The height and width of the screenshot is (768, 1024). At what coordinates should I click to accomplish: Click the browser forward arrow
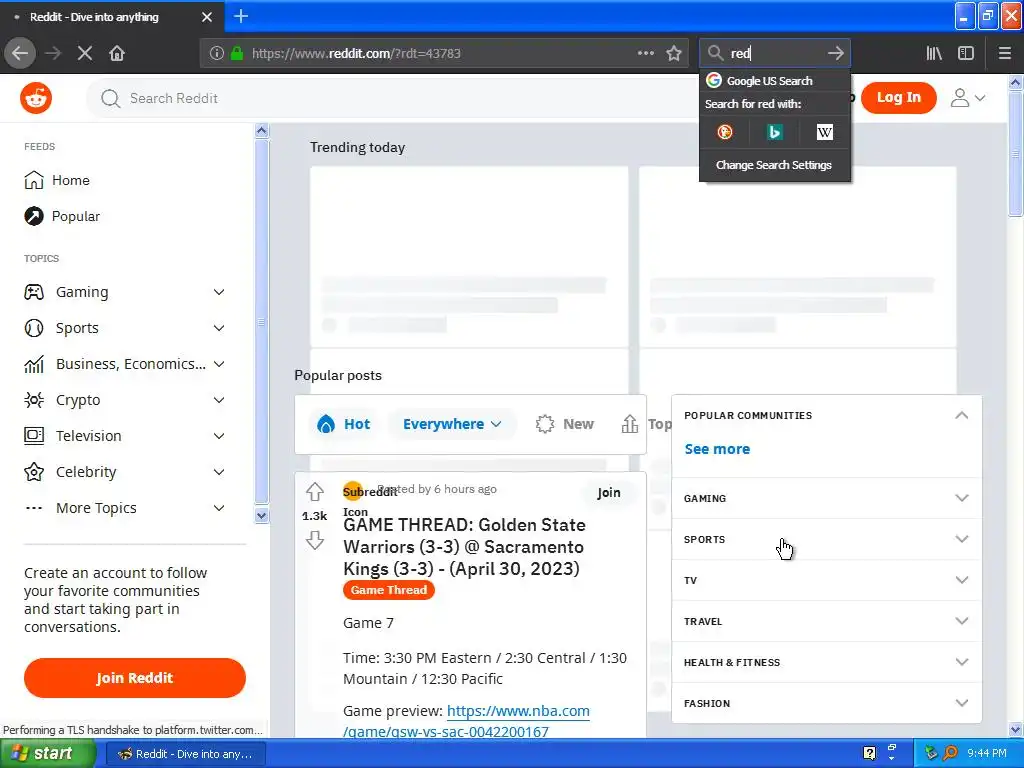pos(53,54)
